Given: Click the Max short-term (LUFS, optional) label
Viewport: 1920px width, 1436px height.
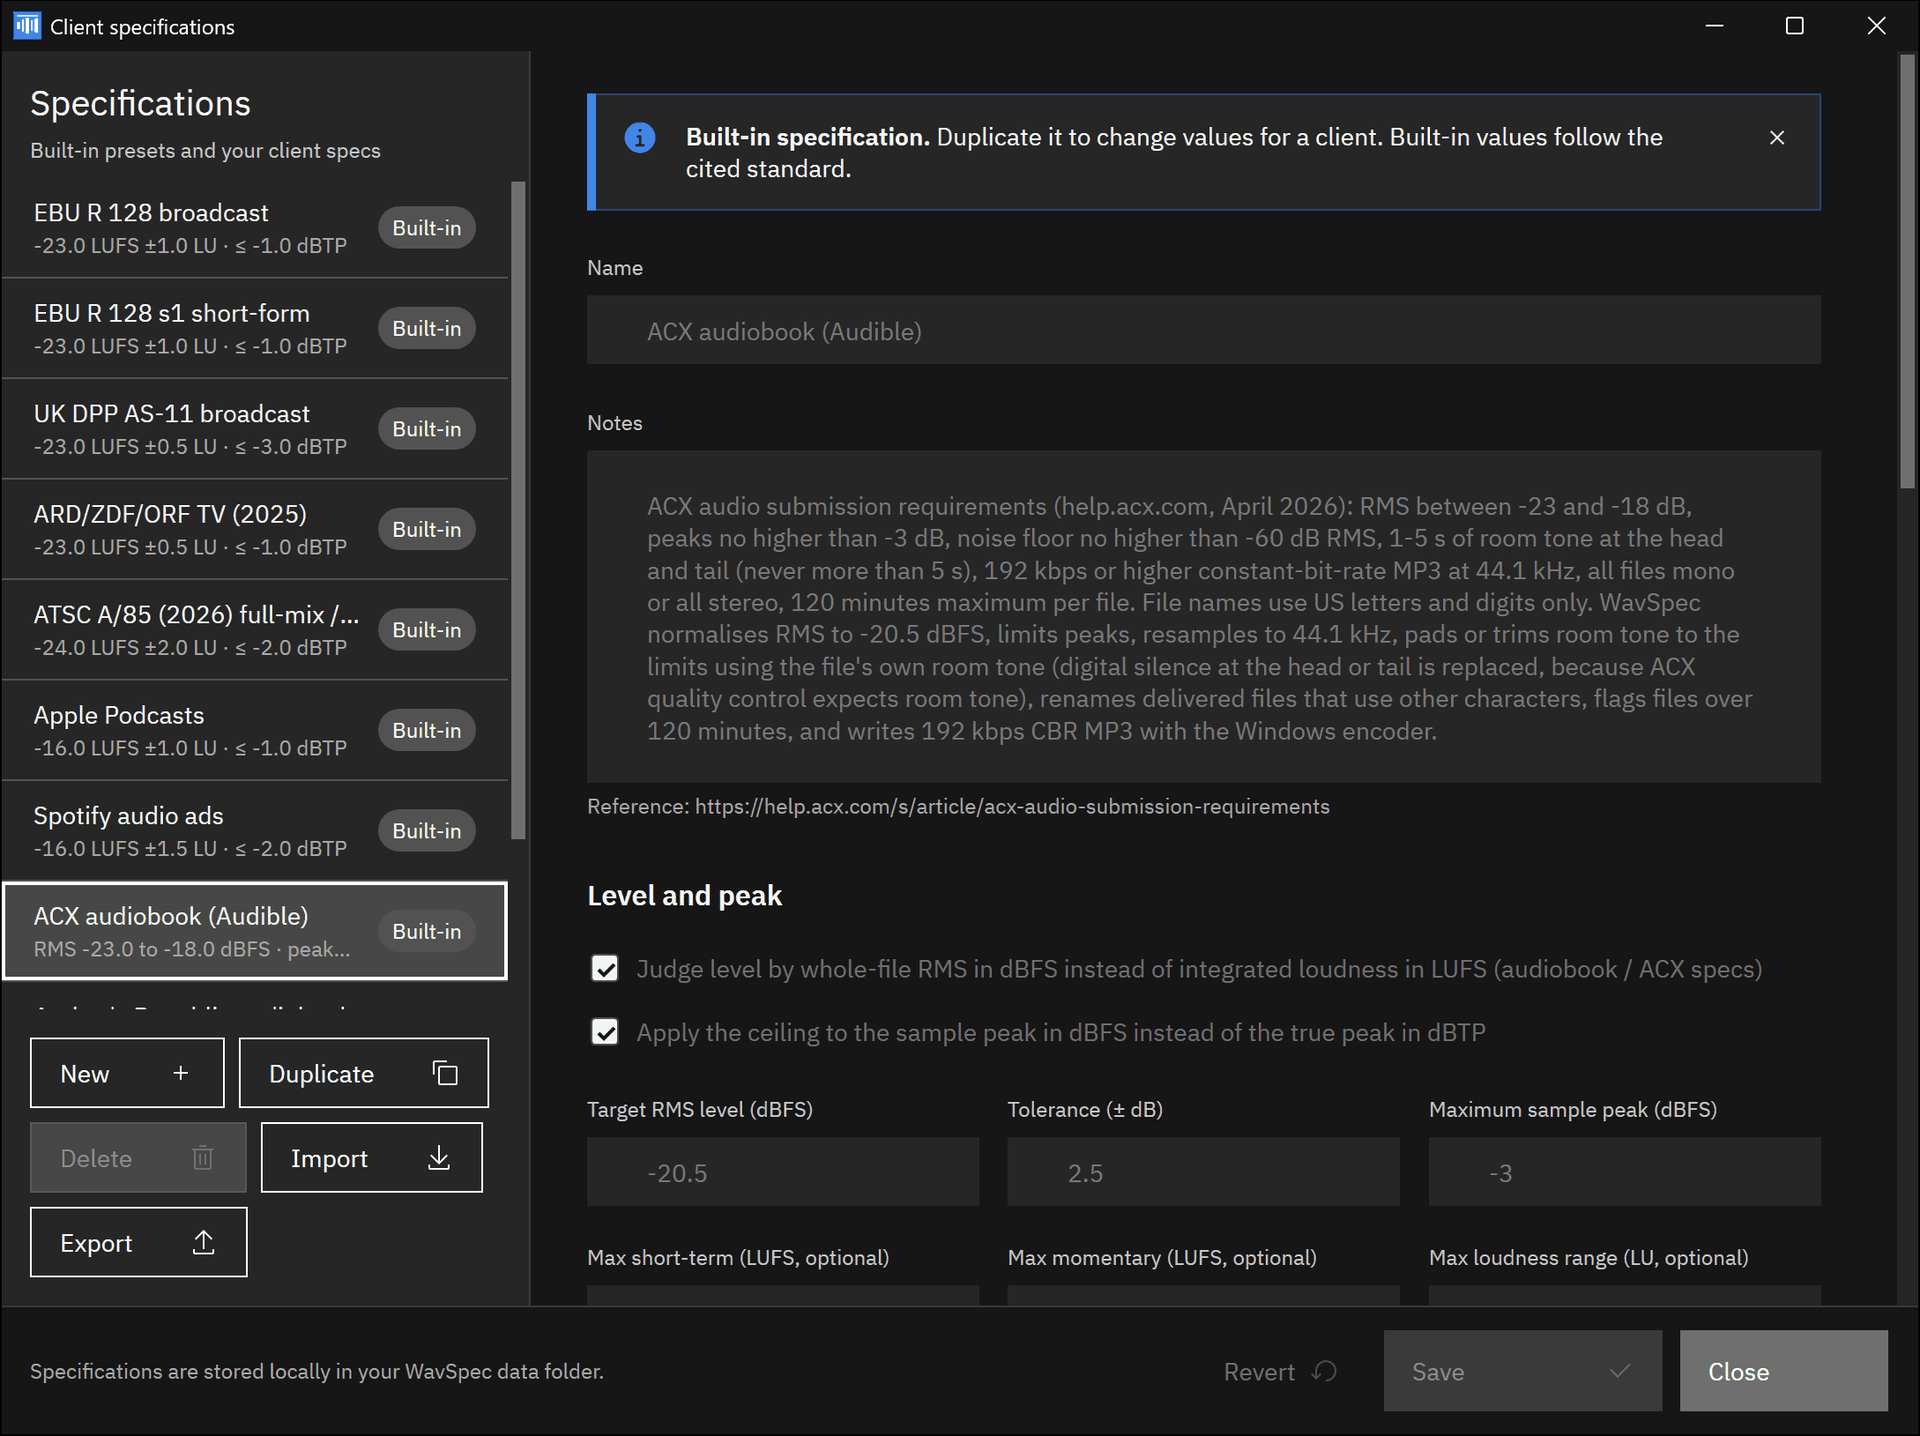Looking at the screenshot, I should [738, 1258].
